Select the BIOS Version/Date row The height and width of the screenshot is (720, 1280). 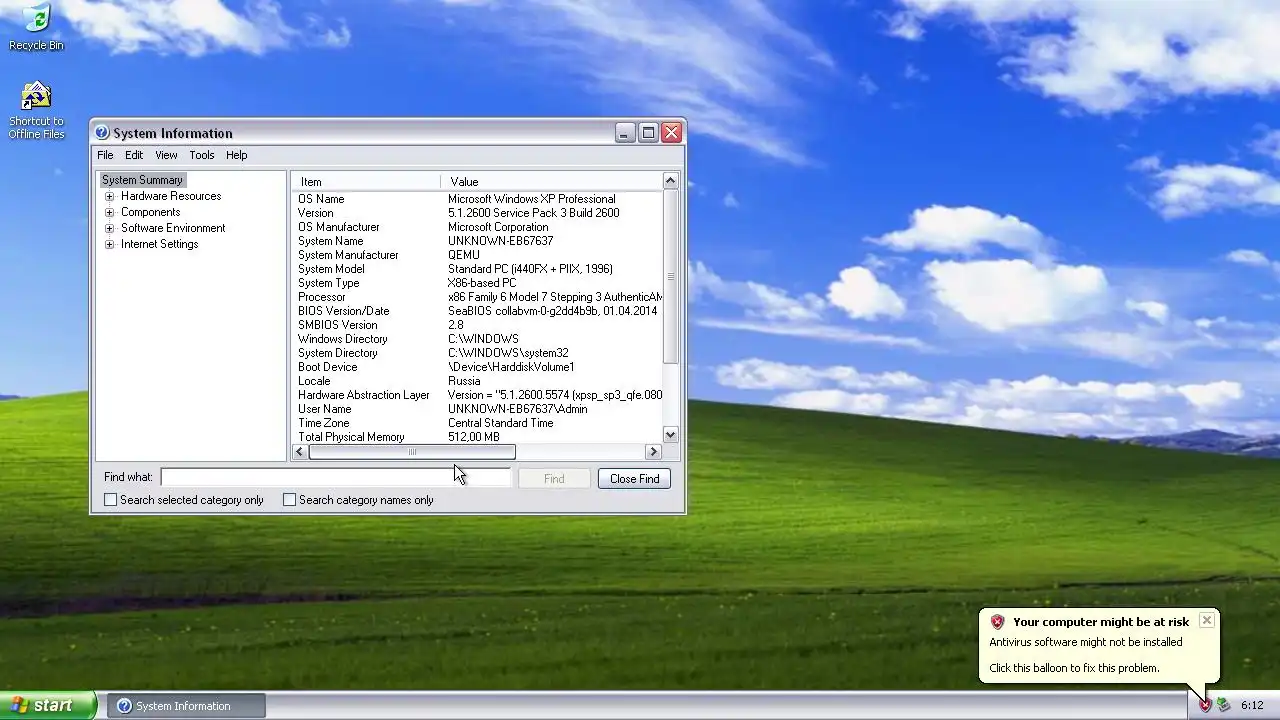pyautogui.click(x=477, y=311)
